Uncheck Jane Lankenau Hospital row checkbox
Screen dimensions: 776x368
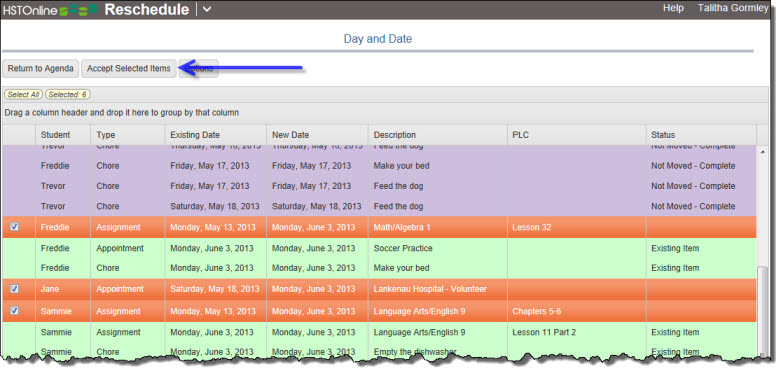(14, 289)
